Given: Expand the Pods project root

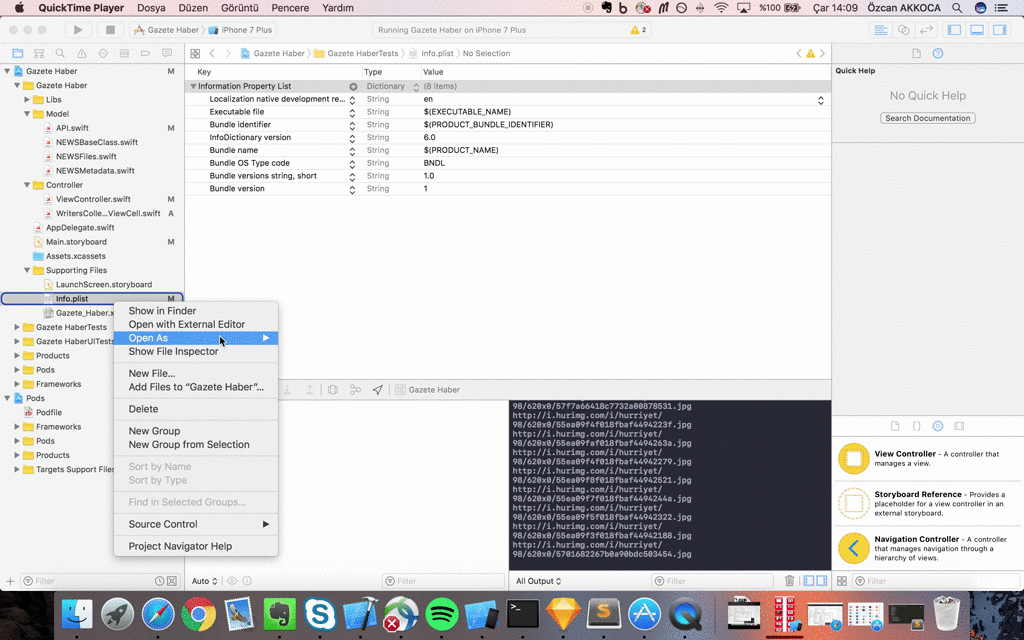Looking at the screenshot, I should pos(7,398).
